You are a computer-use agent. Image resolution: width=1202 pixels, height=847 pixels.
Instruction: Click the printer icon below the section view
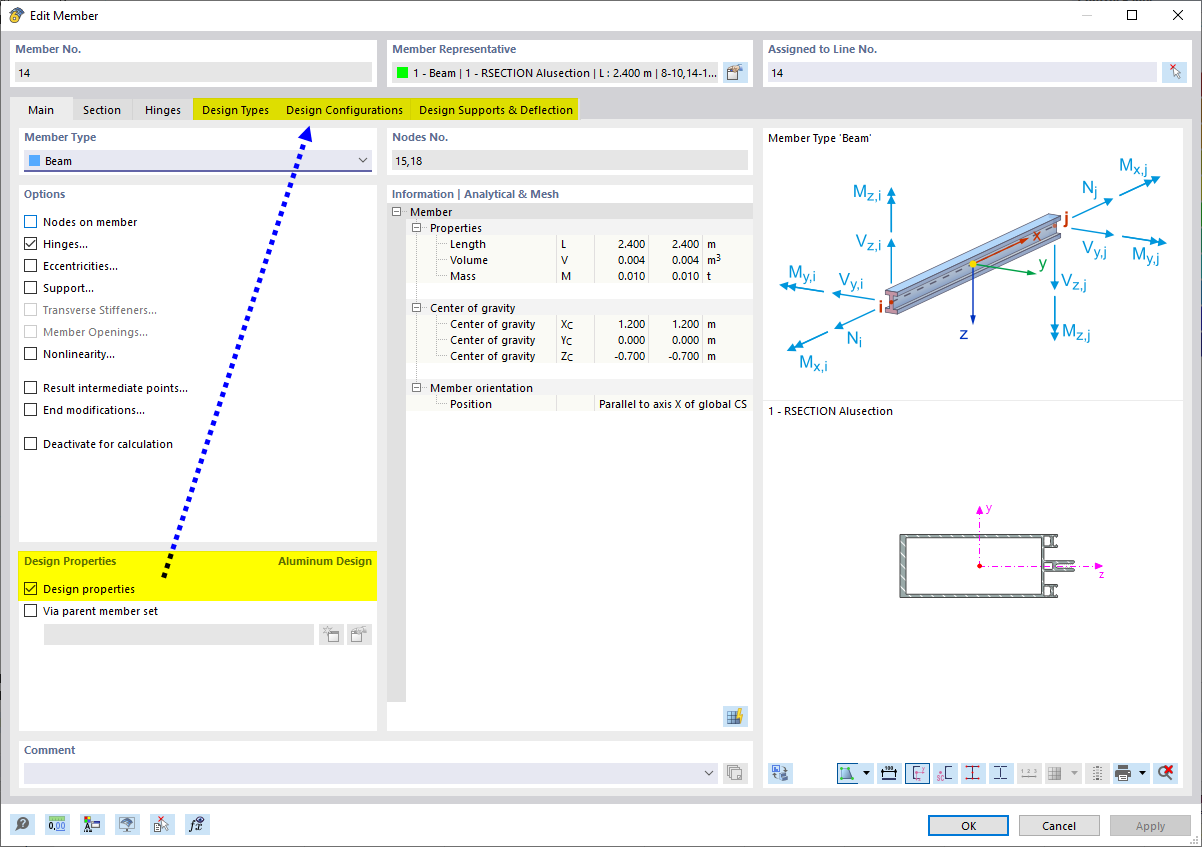[1124, 773]
